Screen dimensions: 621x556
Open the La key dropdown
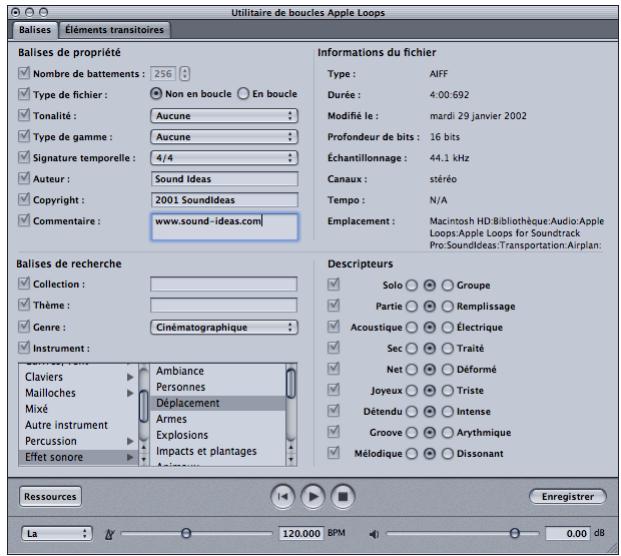coord(57,533)
